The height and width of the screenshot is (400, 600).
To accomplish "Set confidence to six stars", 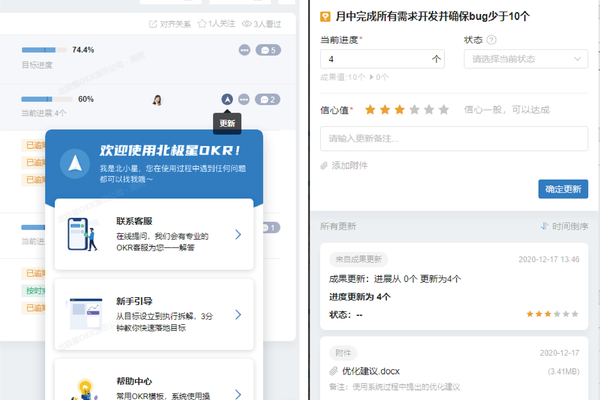I will (x=444, y=110).
